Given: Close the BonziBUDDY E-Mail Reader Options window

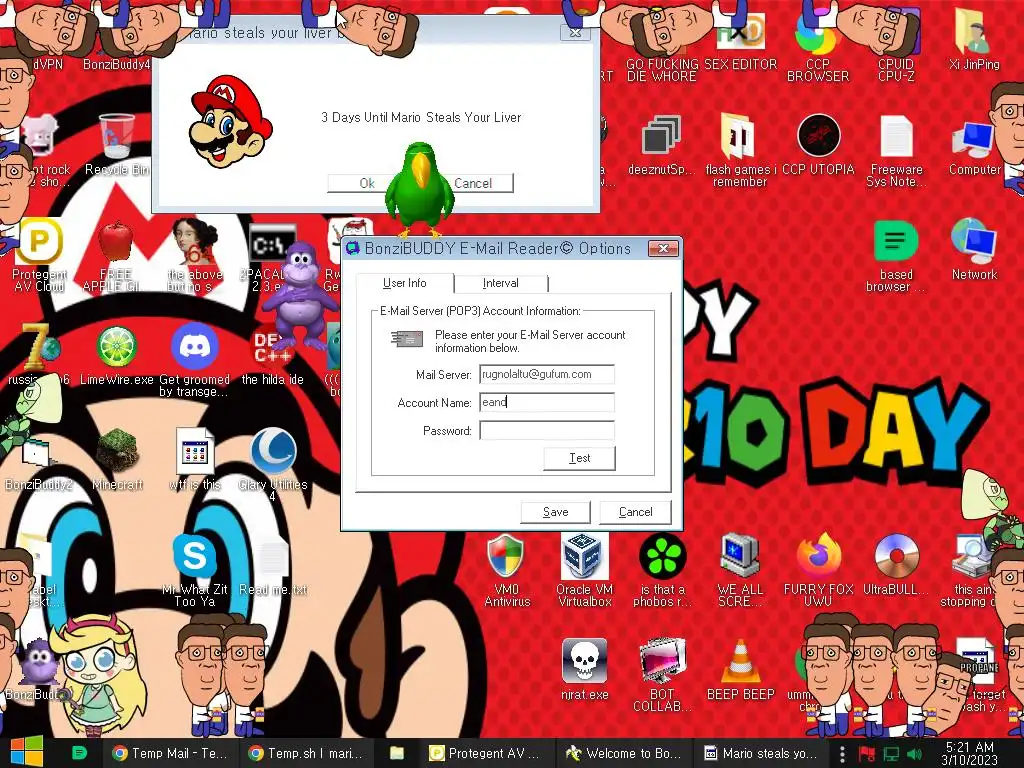Looking at the screenshot, I should 663,248.
